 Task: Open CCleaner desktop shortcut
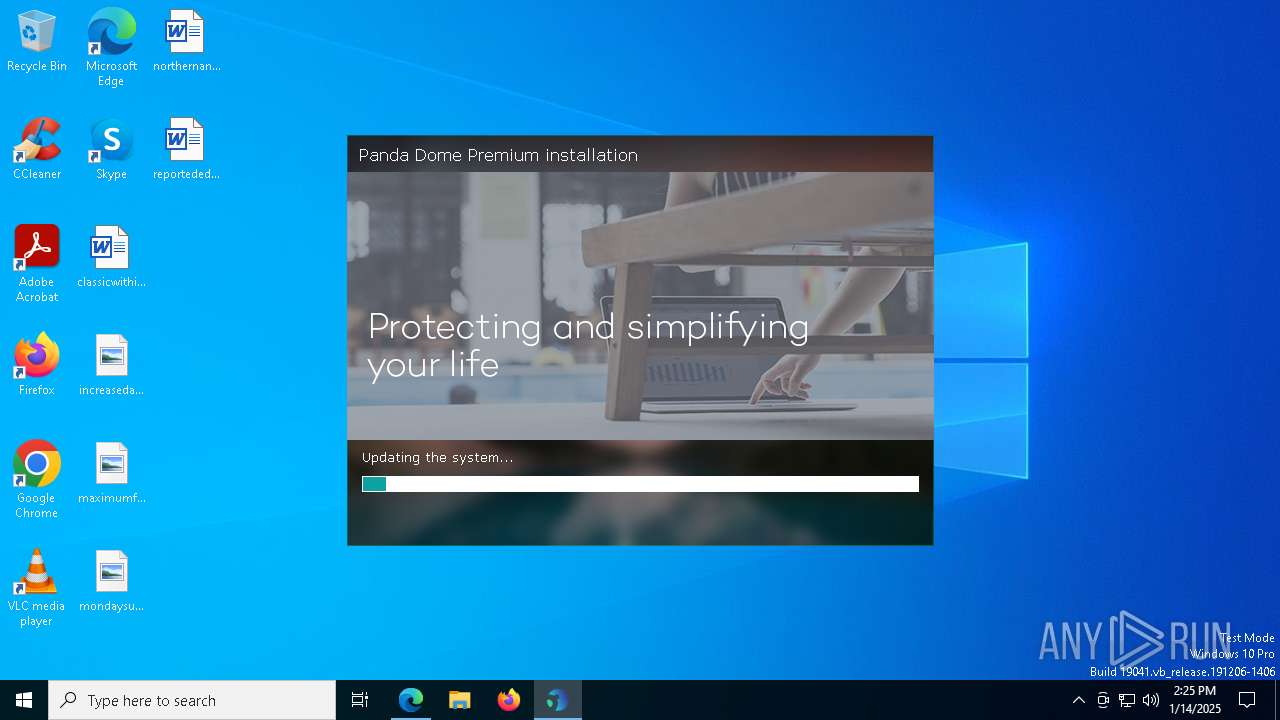[x=37, y=149]
